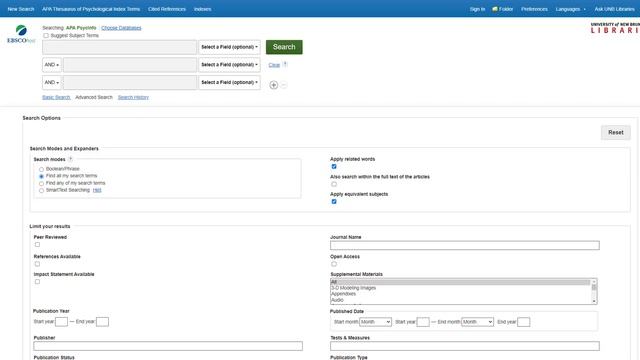
Task: Click the Published Date End year field
Action: [x=524, y=322]
